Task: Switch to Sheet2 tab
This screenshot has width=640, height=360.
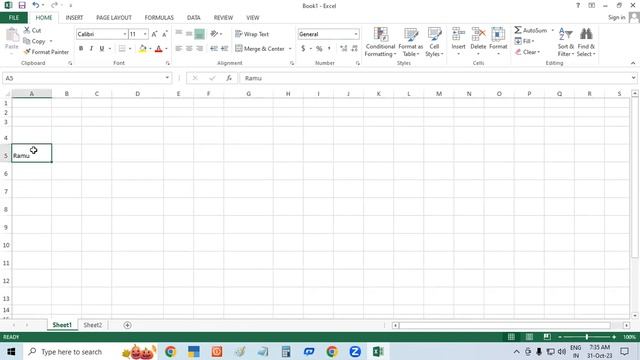Action: [93, 325]
